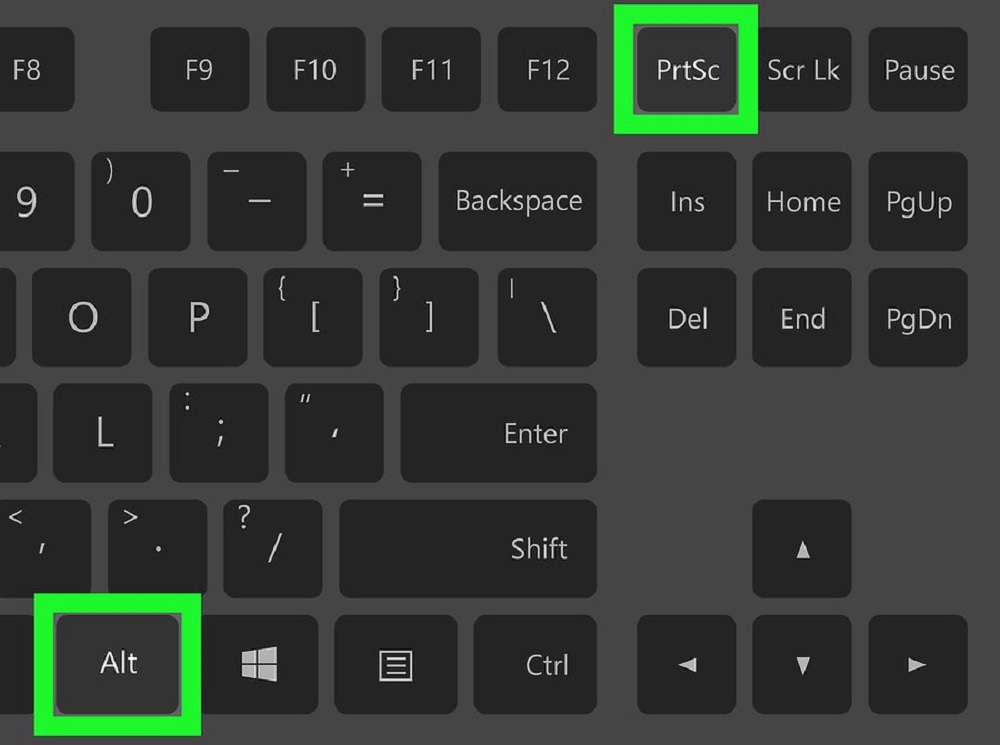1000x745 pixels.
Task: Click the Enter key
Action: (499, 432)
